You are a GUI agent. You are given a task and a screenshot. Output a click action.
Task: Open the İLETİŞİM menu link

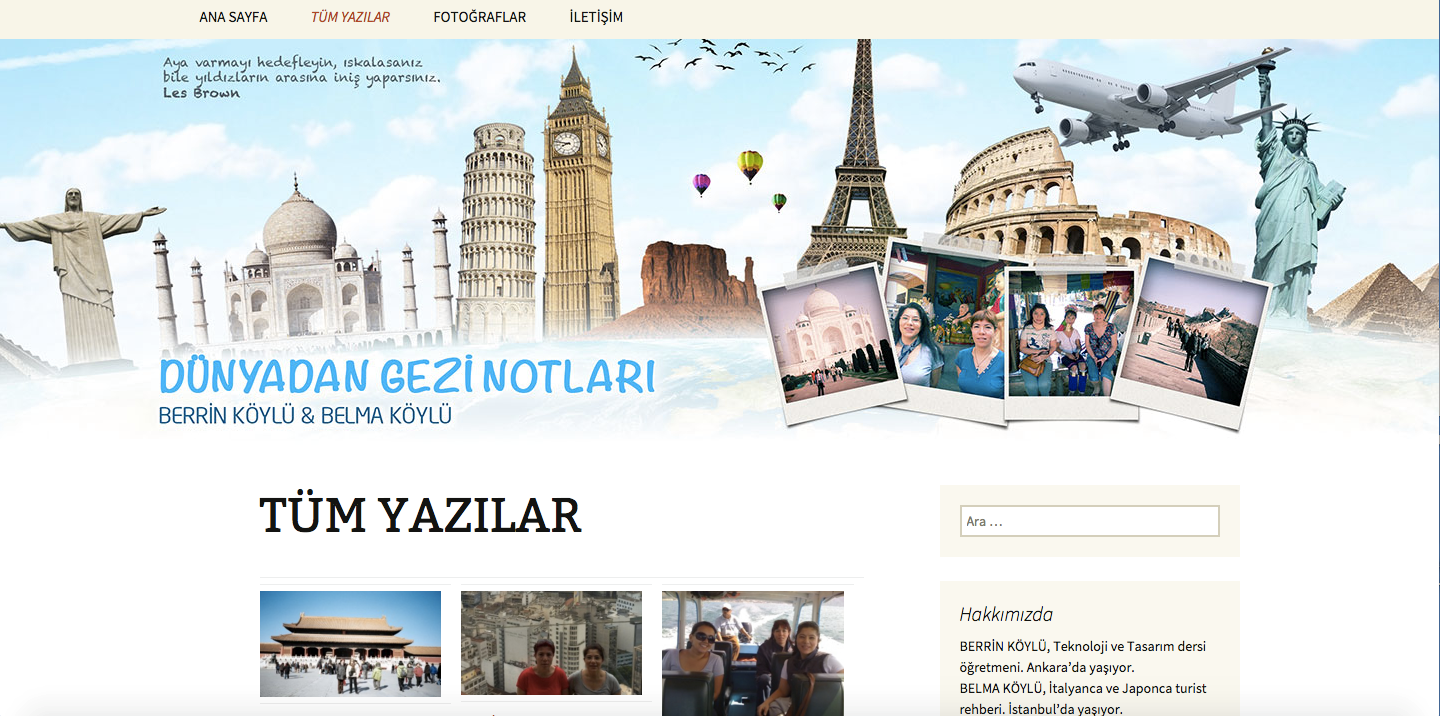coord(596,17)
